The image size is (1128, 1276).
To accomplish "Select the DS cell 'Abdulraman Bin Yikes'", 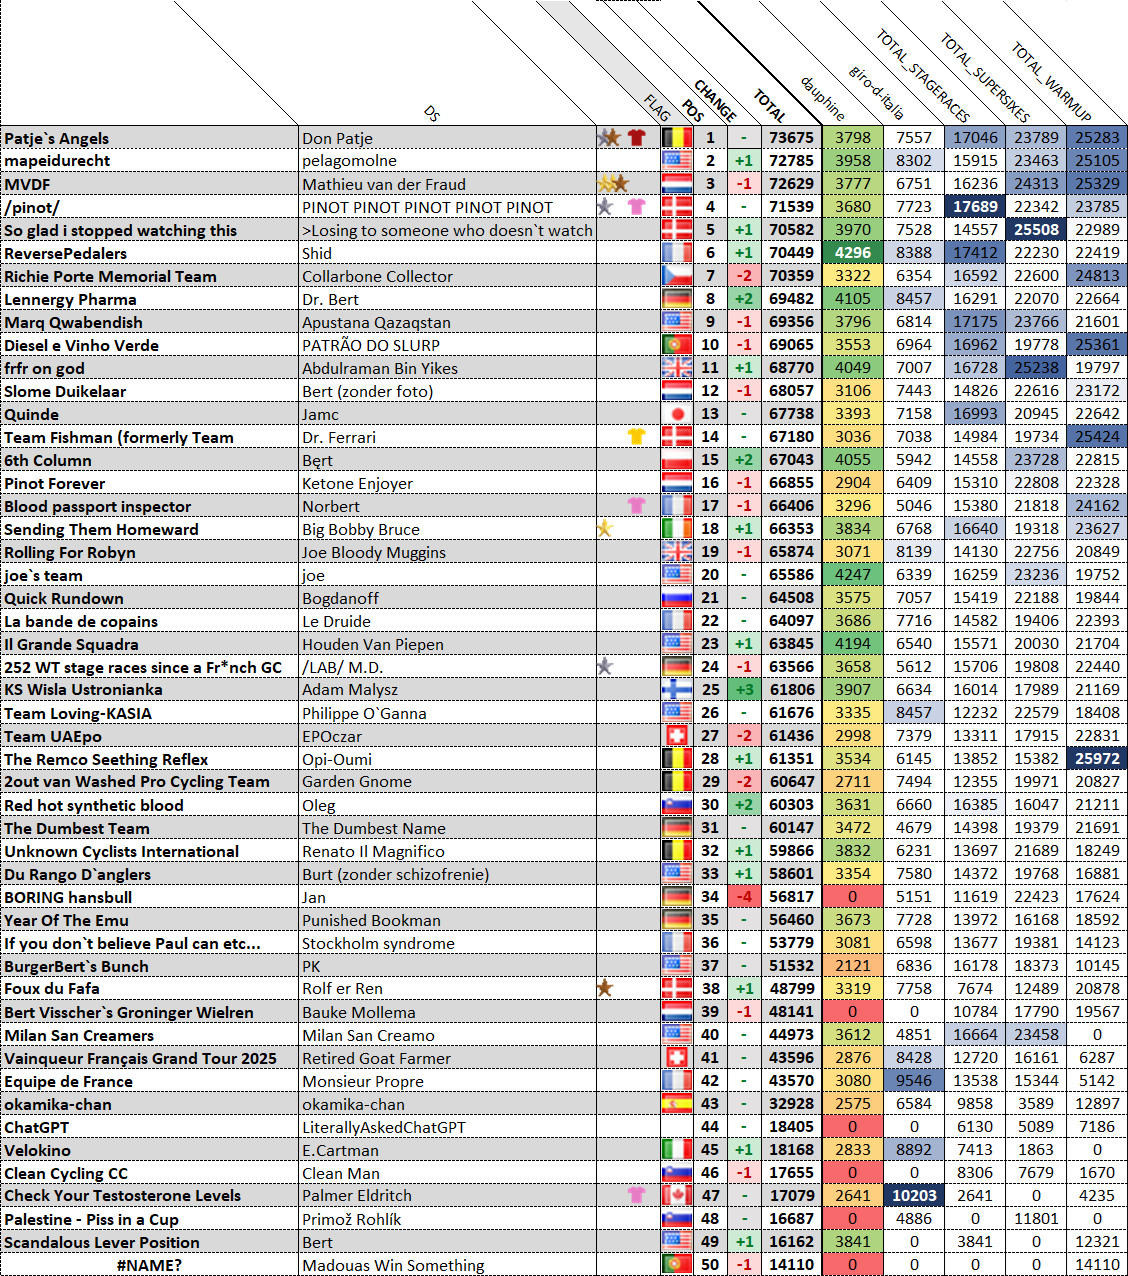I will pyautogui.click(x=448, y=367).
